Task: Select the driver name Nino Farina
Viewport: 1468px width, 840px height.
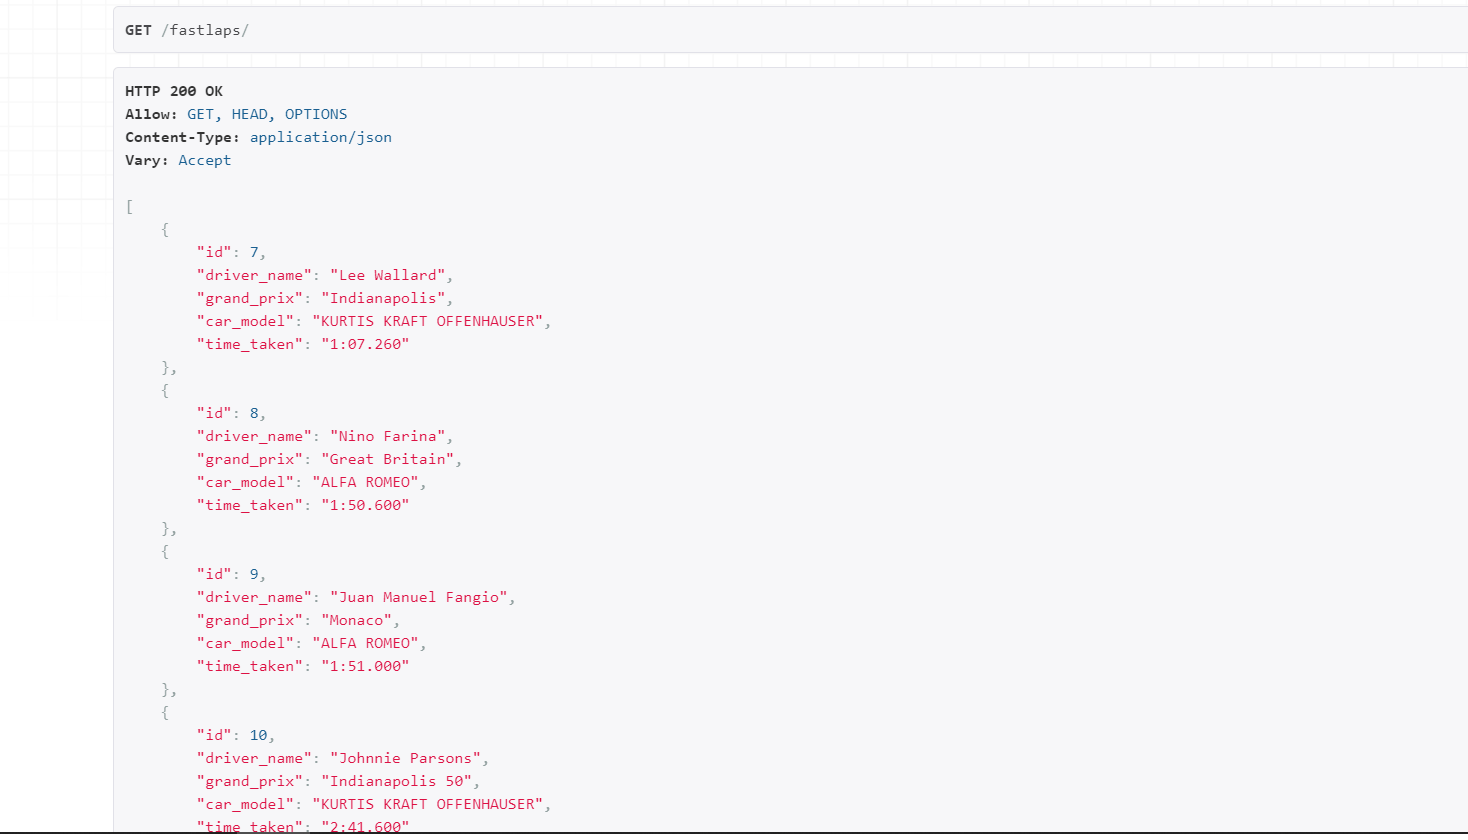Action: [x=387, y=436]
